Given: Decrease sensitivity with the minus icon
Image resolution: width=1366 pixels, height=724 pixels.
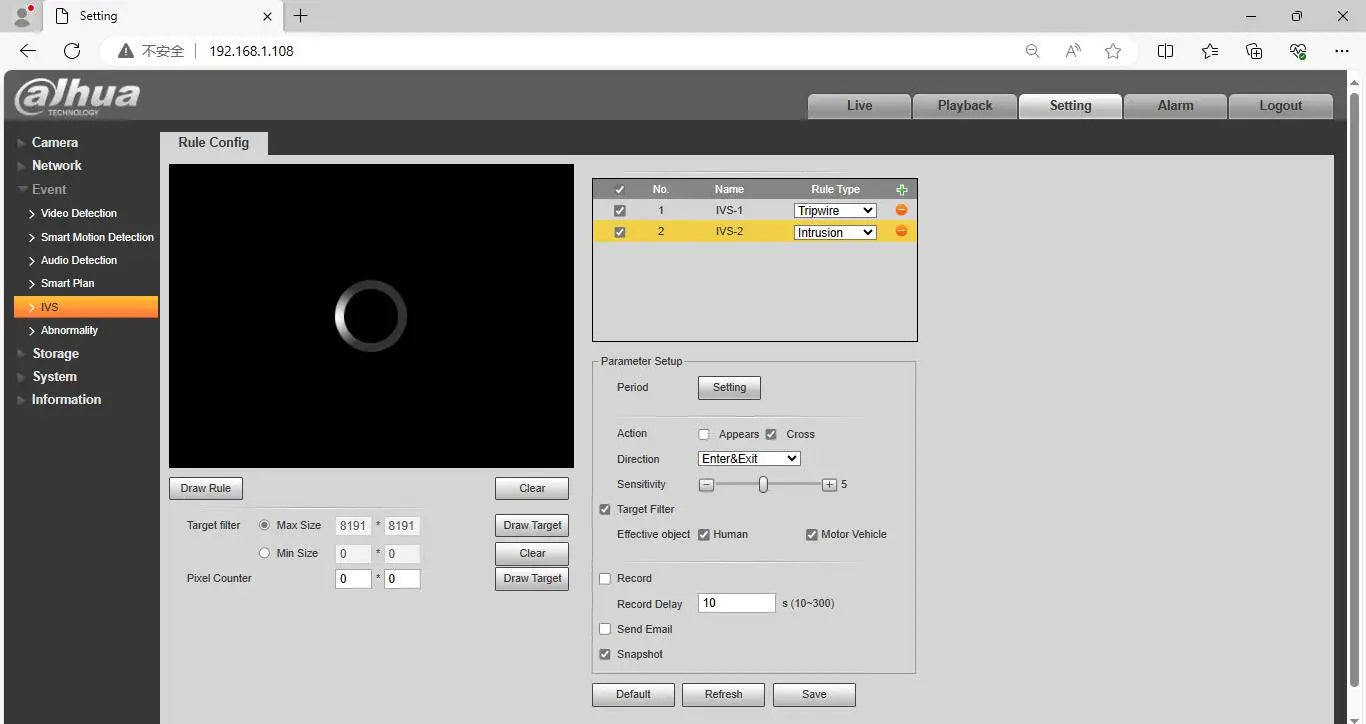Looking at the screenshot, I should coord(706,484).
